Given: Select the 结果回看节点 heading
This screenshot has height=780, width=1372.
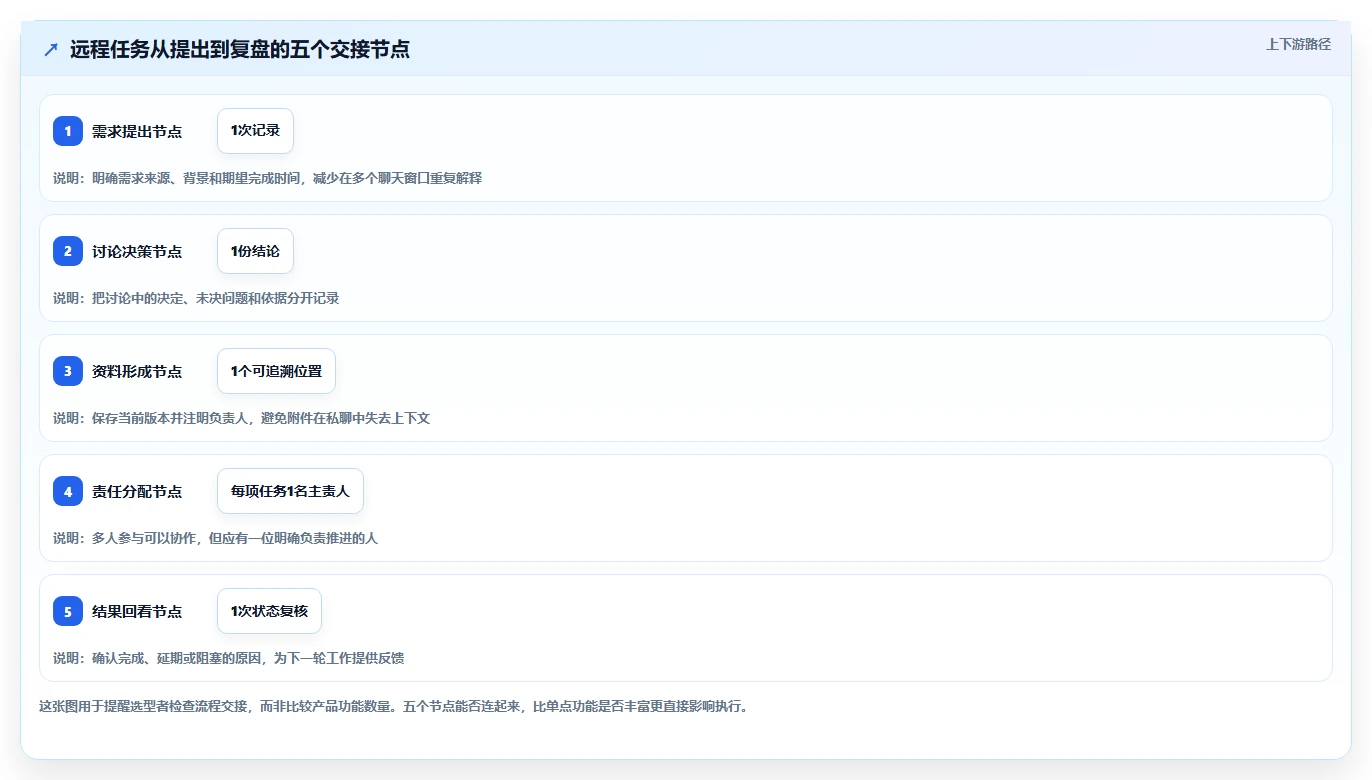Looking at the screenshot, I should click(137, 611).
